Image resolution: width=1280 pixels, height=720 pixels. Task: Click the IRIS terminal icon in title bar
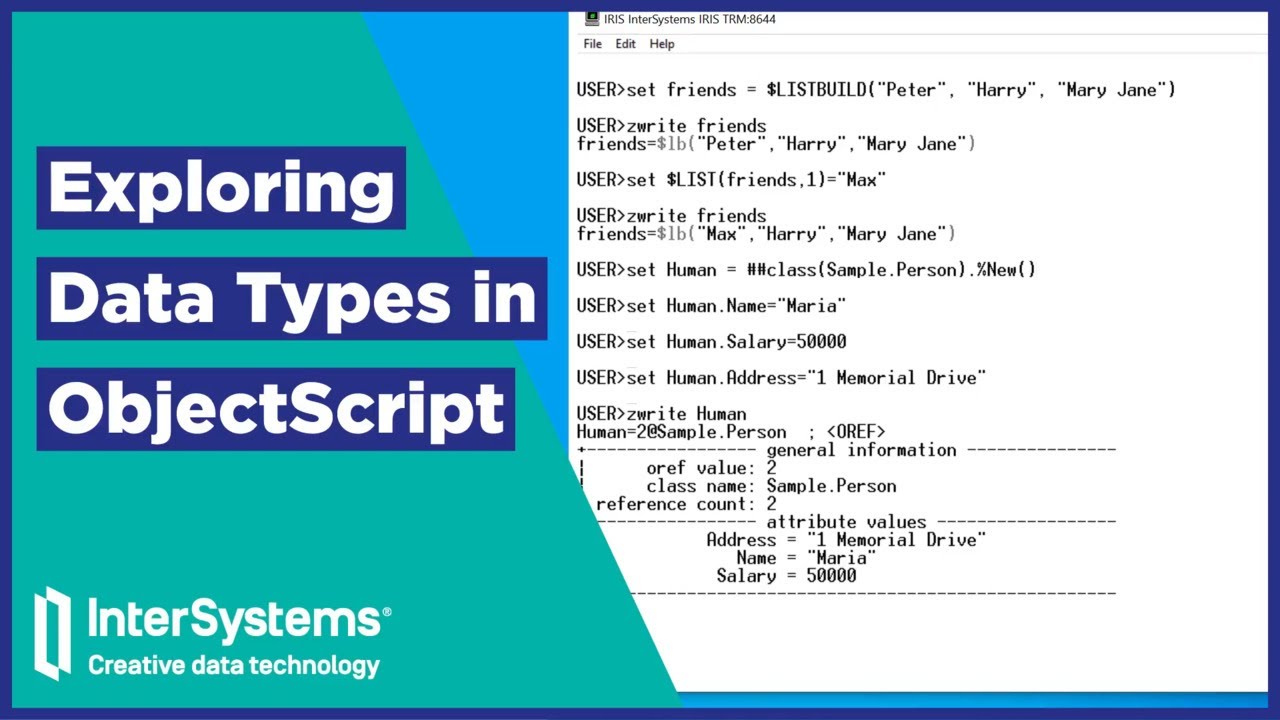(592, 19)
